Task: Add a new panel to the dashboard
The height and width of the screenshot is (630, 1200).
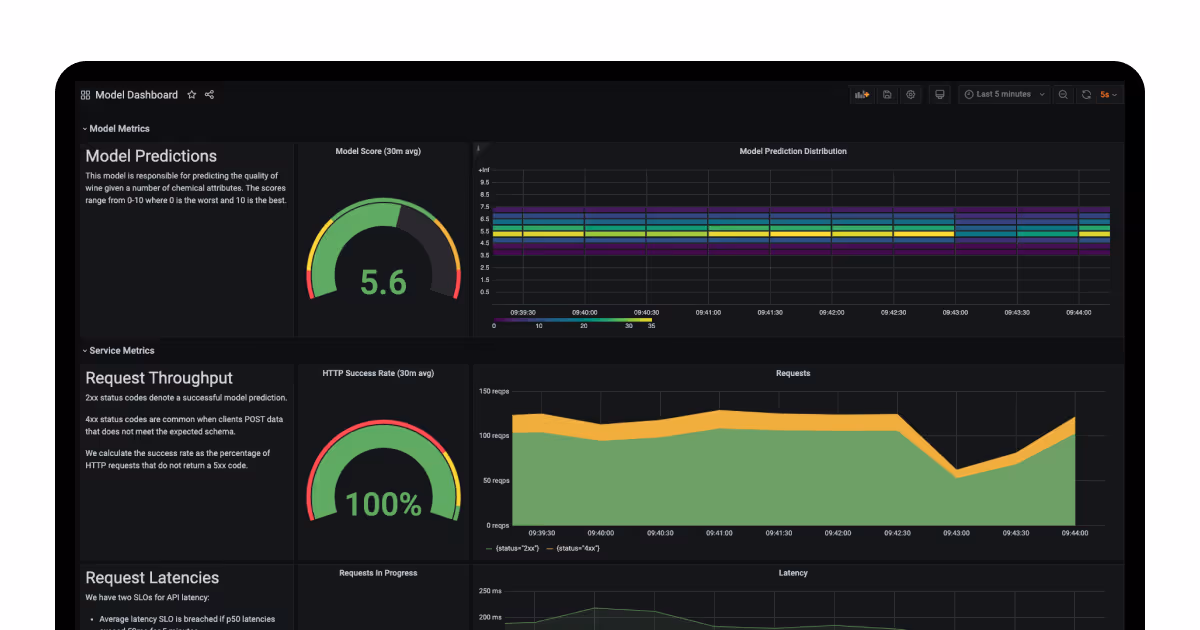Action: point(862,94)
